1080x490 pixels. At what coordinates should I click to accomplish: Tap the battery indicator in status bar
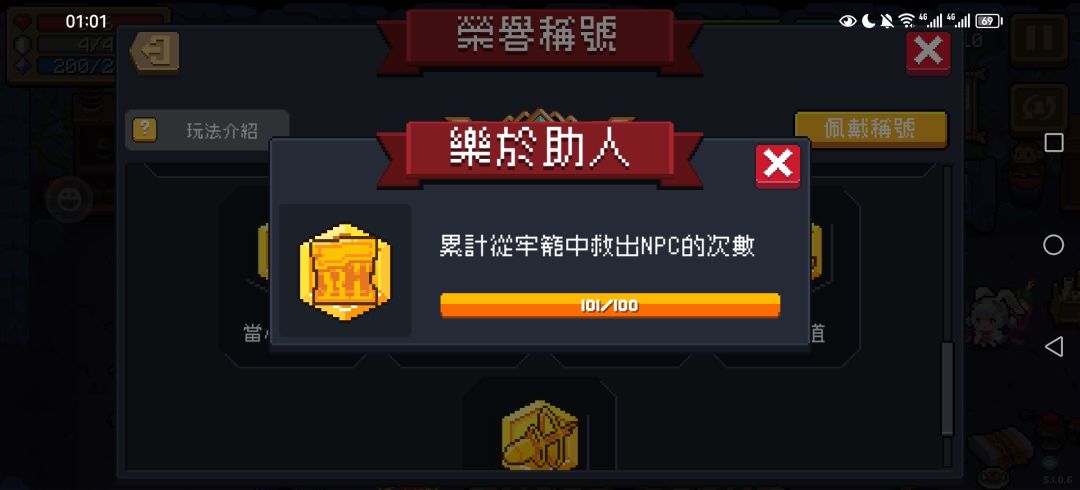(989, 21)
